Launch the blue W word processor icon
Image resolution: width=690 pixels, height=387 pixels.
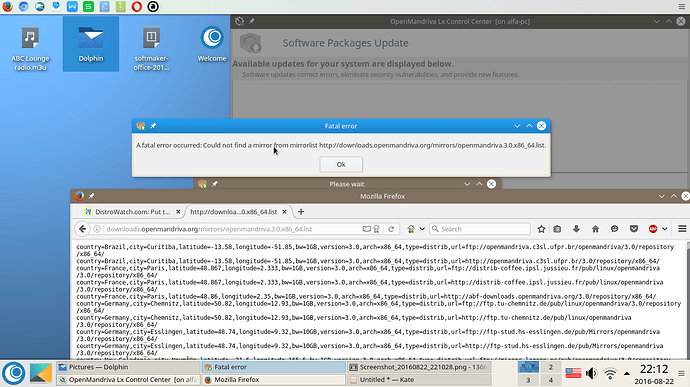tap(72, 7)
